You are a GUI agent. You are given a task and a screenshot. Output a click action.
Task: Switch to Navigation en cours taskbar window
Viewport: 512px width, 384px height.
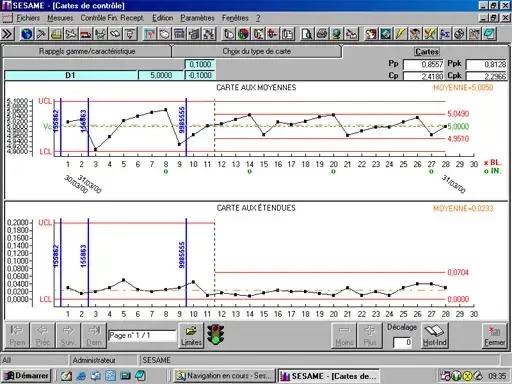click(225, 376)
